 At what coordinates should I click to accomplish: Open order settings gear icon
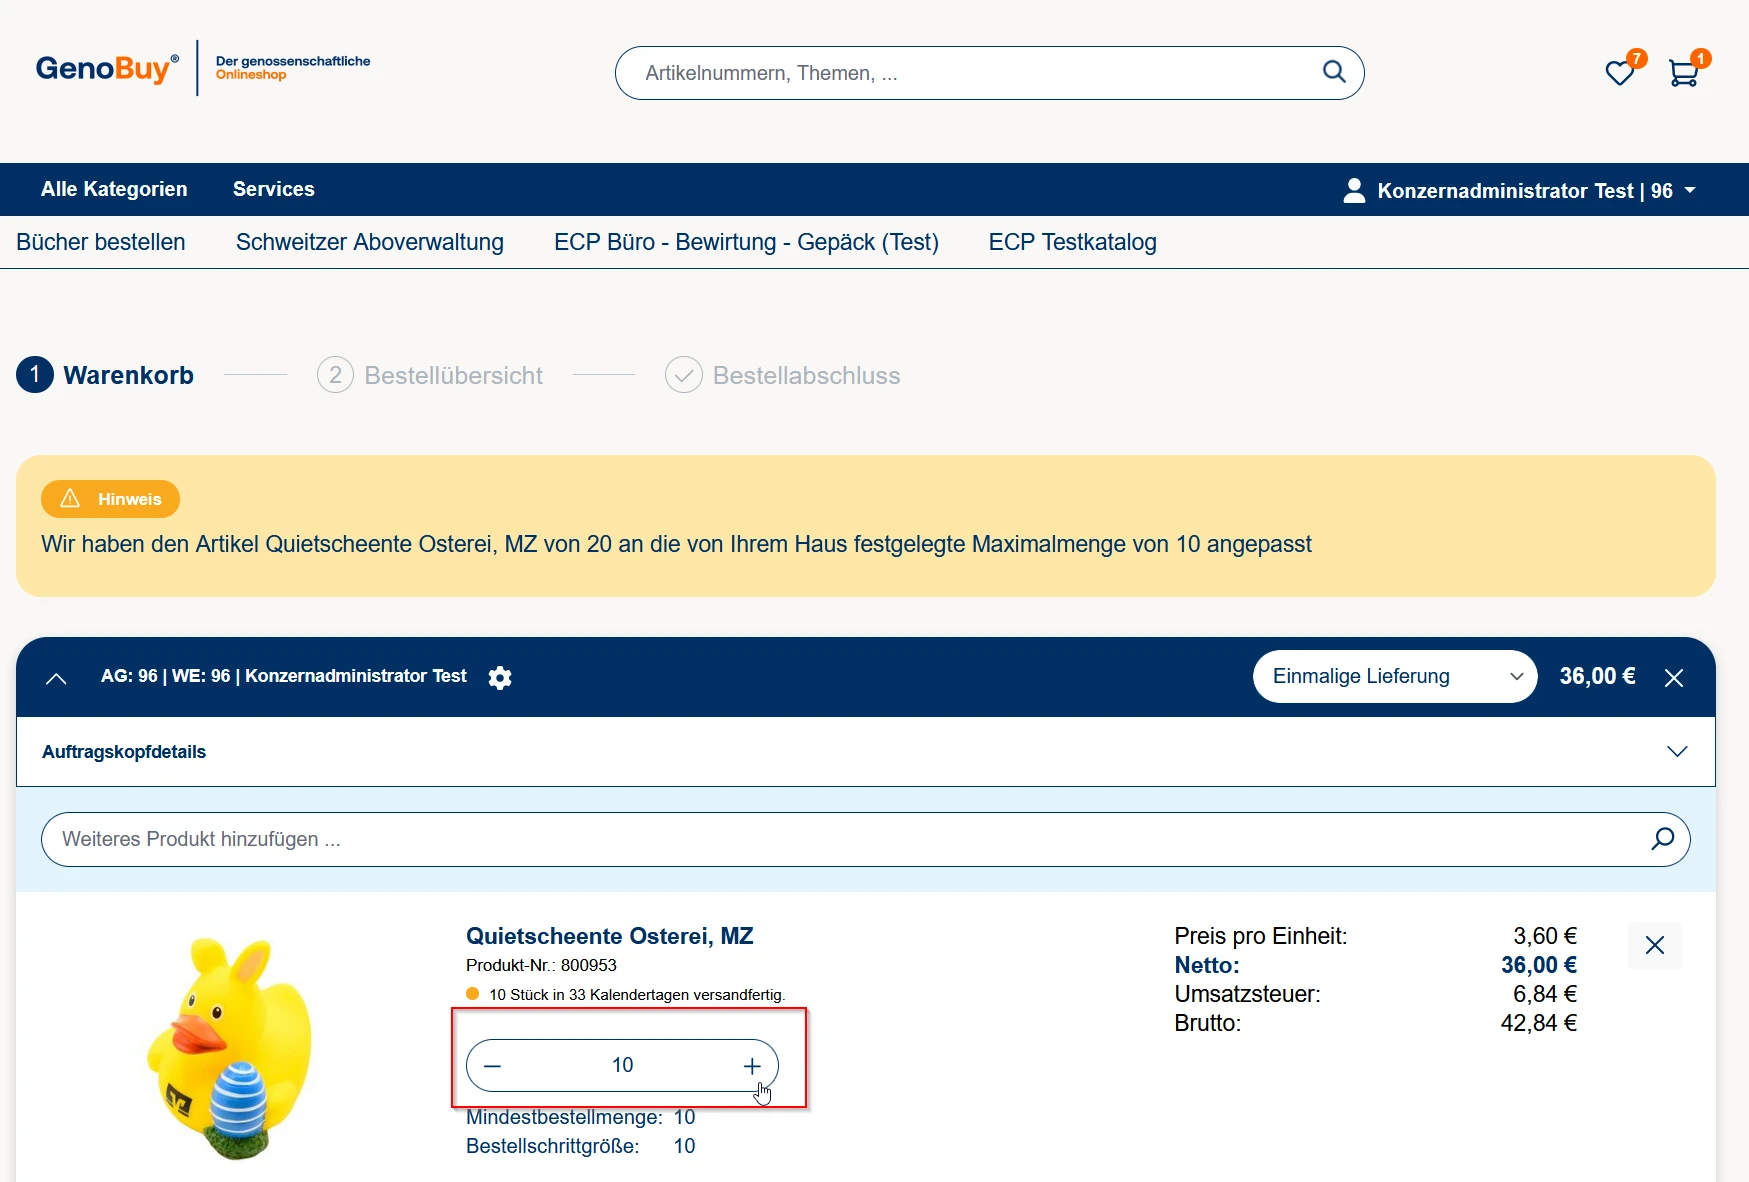coord(500,678)
